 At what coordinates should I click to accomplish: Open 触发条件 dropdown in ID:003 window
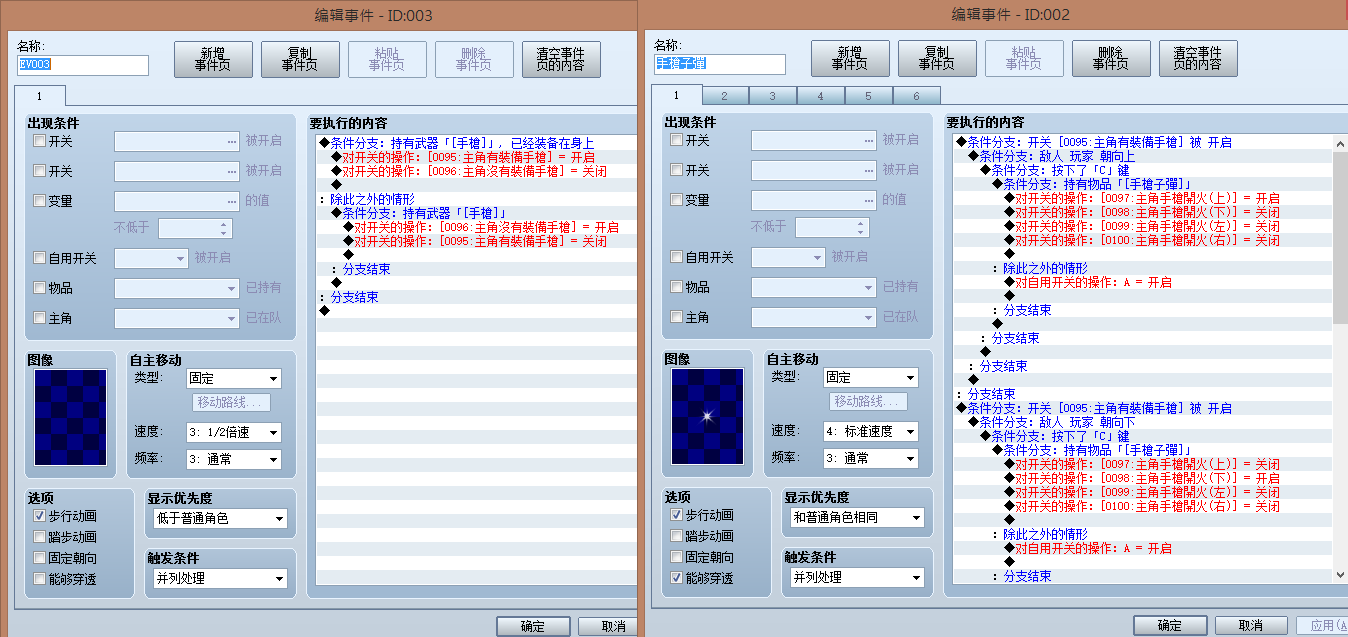tap(219, 579)
